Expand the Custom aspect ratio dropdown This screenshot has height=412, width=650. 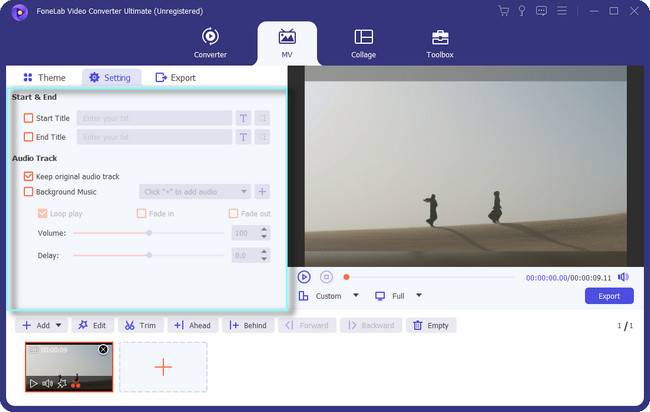[355, 296]
